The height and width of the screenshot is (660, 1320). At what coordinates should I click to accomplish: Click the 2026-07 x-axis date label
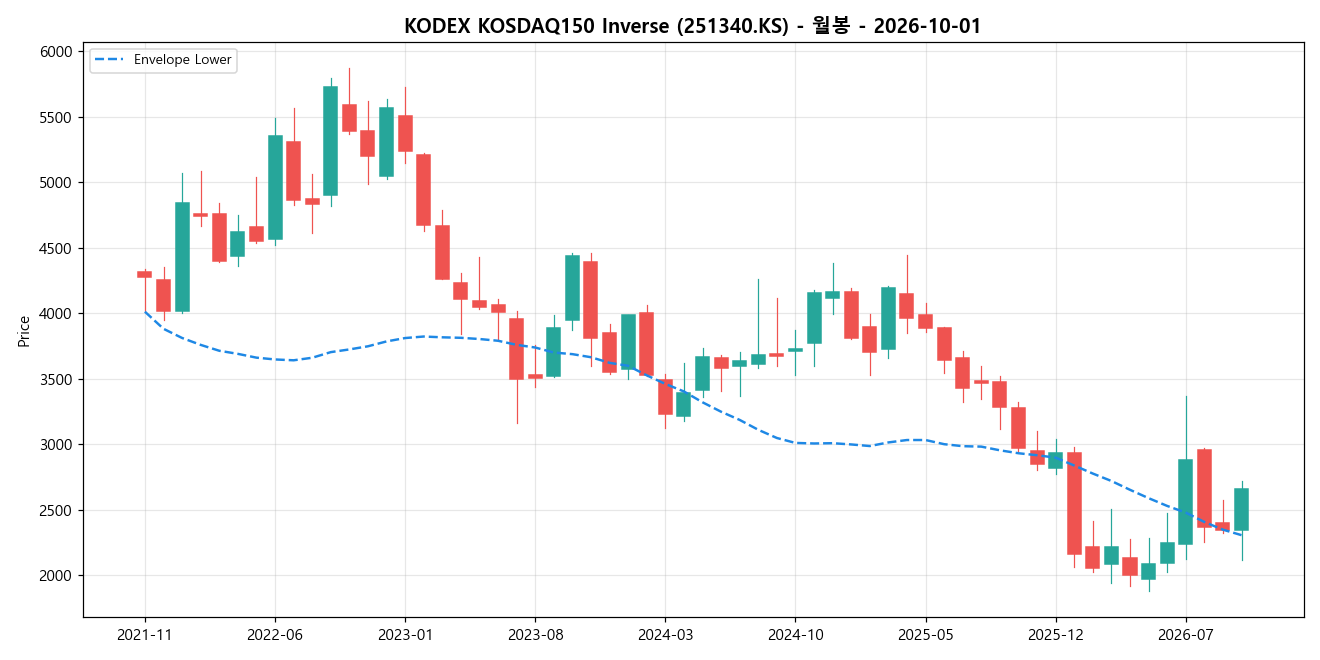tap(1186, 633)
